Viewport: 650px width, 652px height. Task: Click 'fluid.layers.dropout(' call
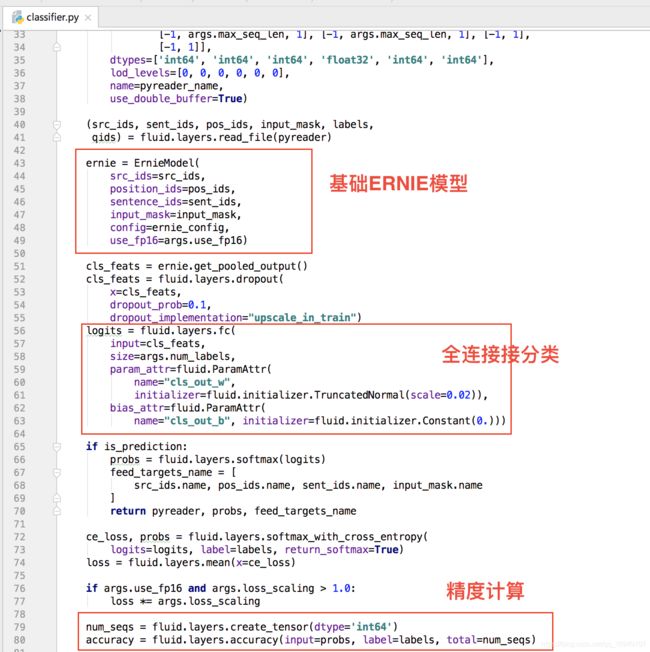pyautogui.click(x=220, y=279)
